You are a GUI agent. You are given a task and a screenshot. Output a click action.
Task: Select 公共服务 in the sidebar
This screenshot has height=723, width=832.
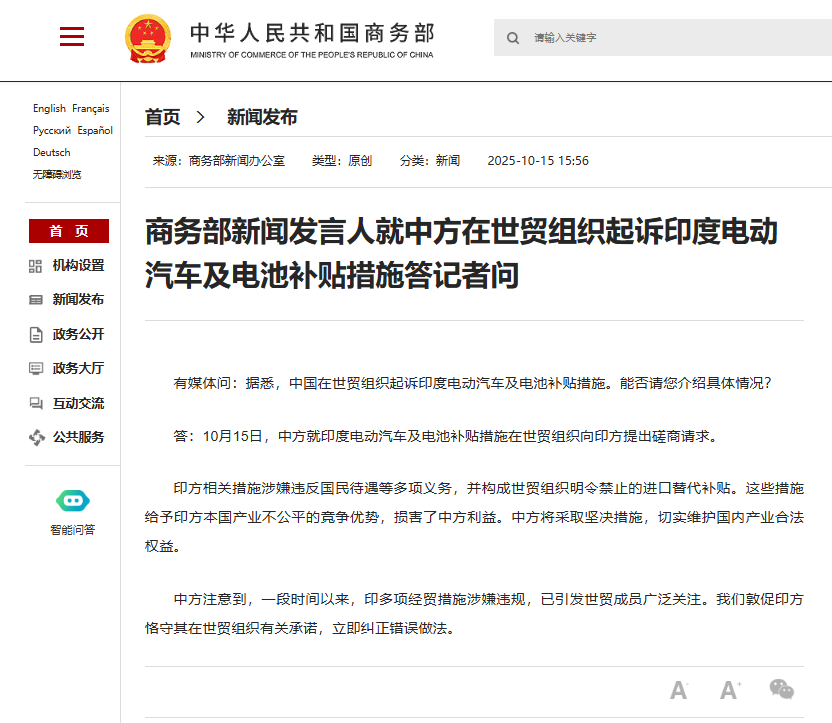[x=77, y=437]
